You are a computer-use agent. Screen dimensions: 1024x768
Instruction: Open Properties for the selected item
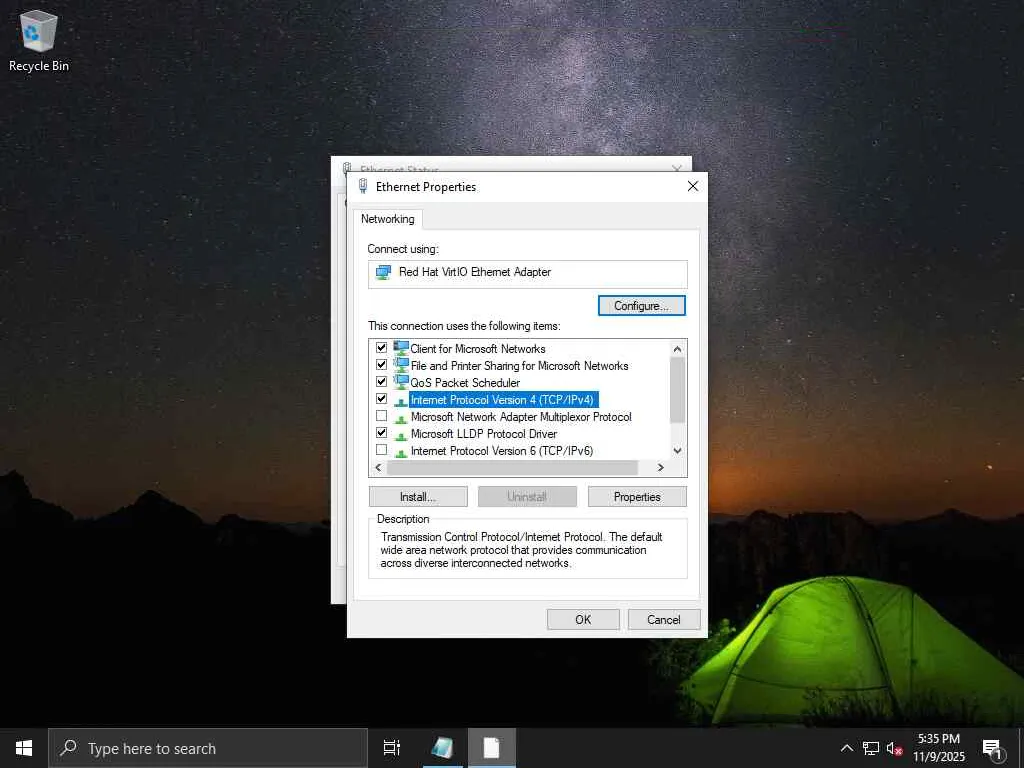point(637,497)
